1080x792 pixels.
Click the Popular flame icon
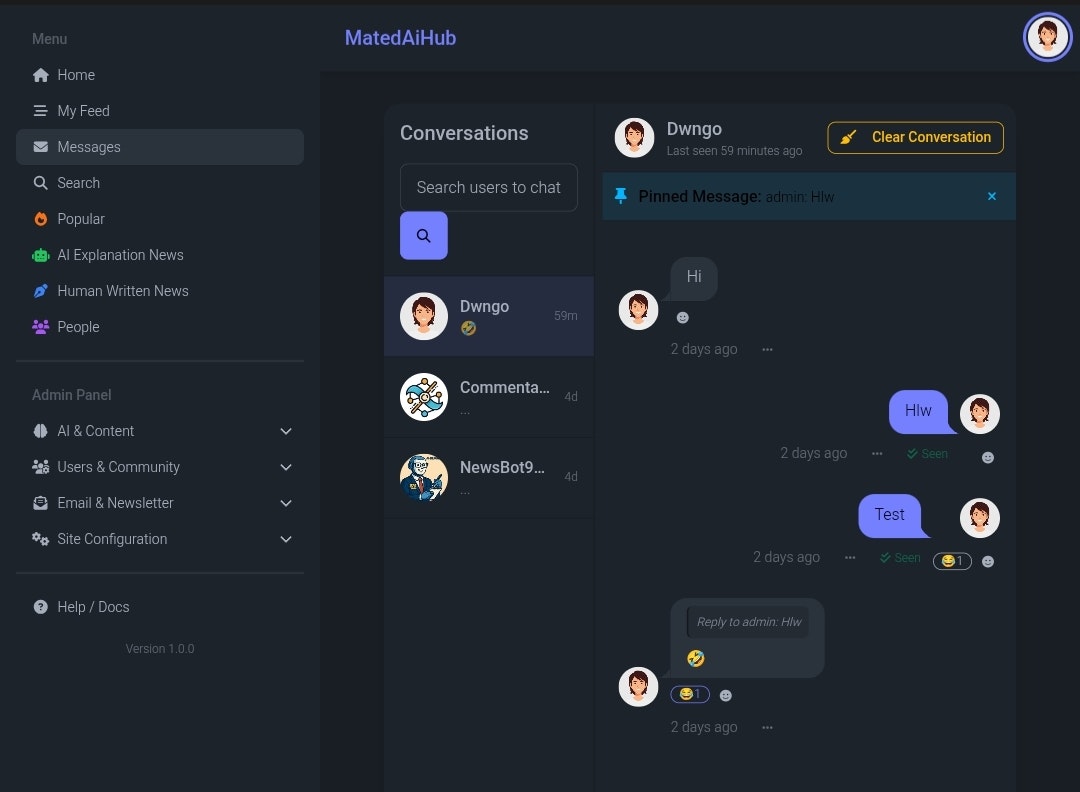40,218
